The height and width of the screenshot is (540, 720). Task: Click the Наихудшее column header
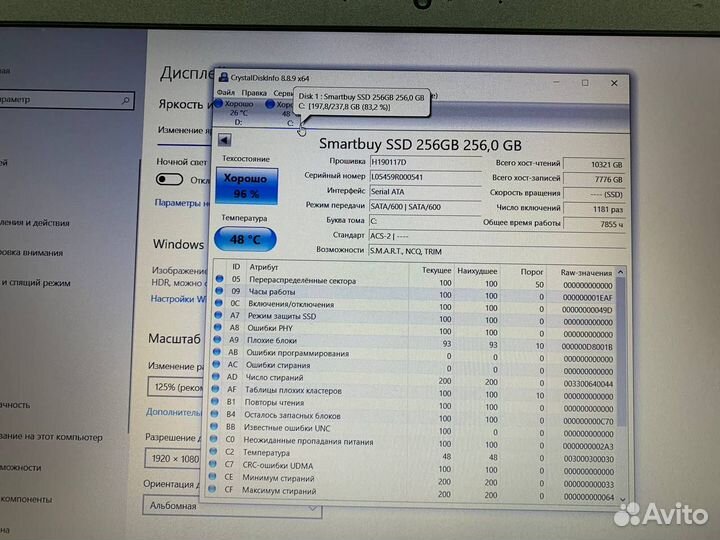point(477,271)
